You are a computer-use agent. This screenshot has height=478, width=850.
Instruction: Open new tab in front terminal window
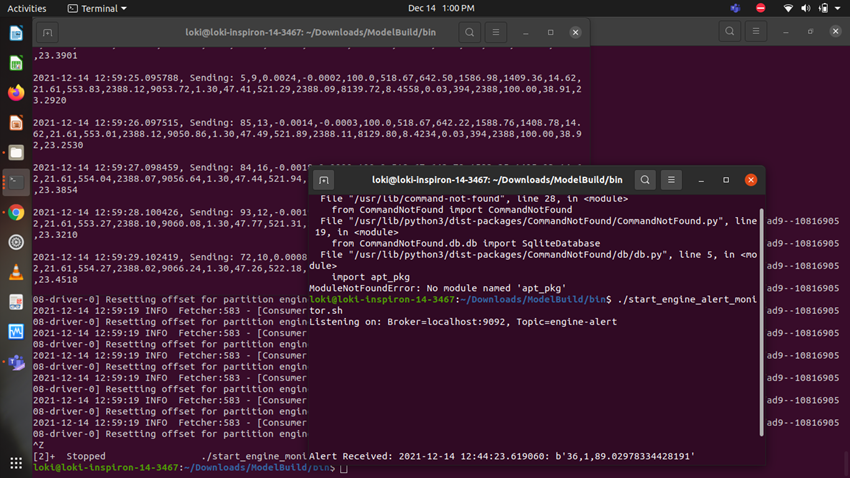[324, 180]
